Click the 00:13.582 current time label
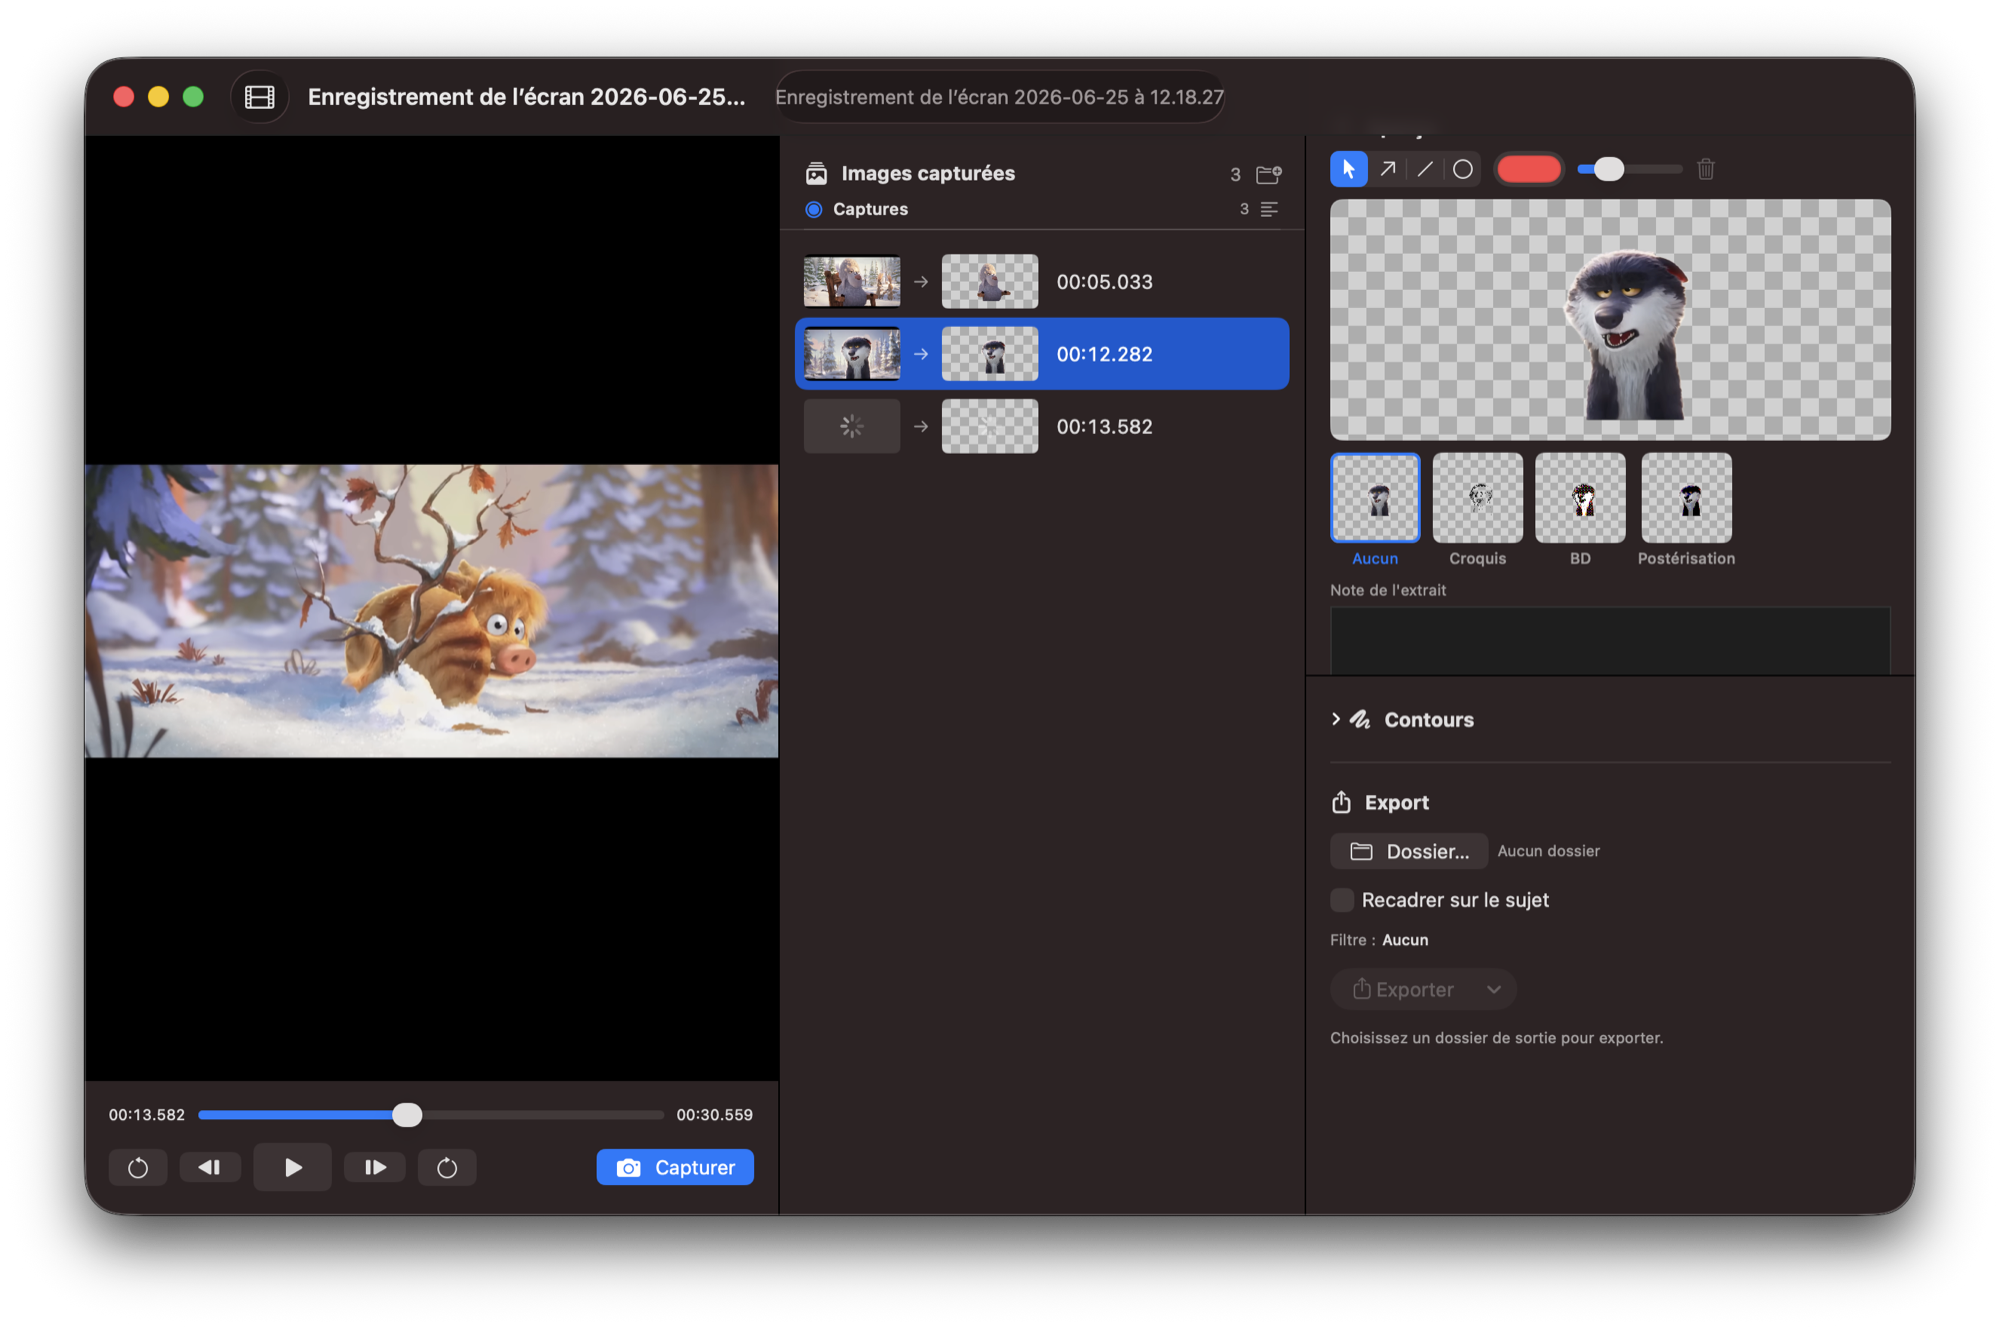2000x1327 pixels. 147,1114
